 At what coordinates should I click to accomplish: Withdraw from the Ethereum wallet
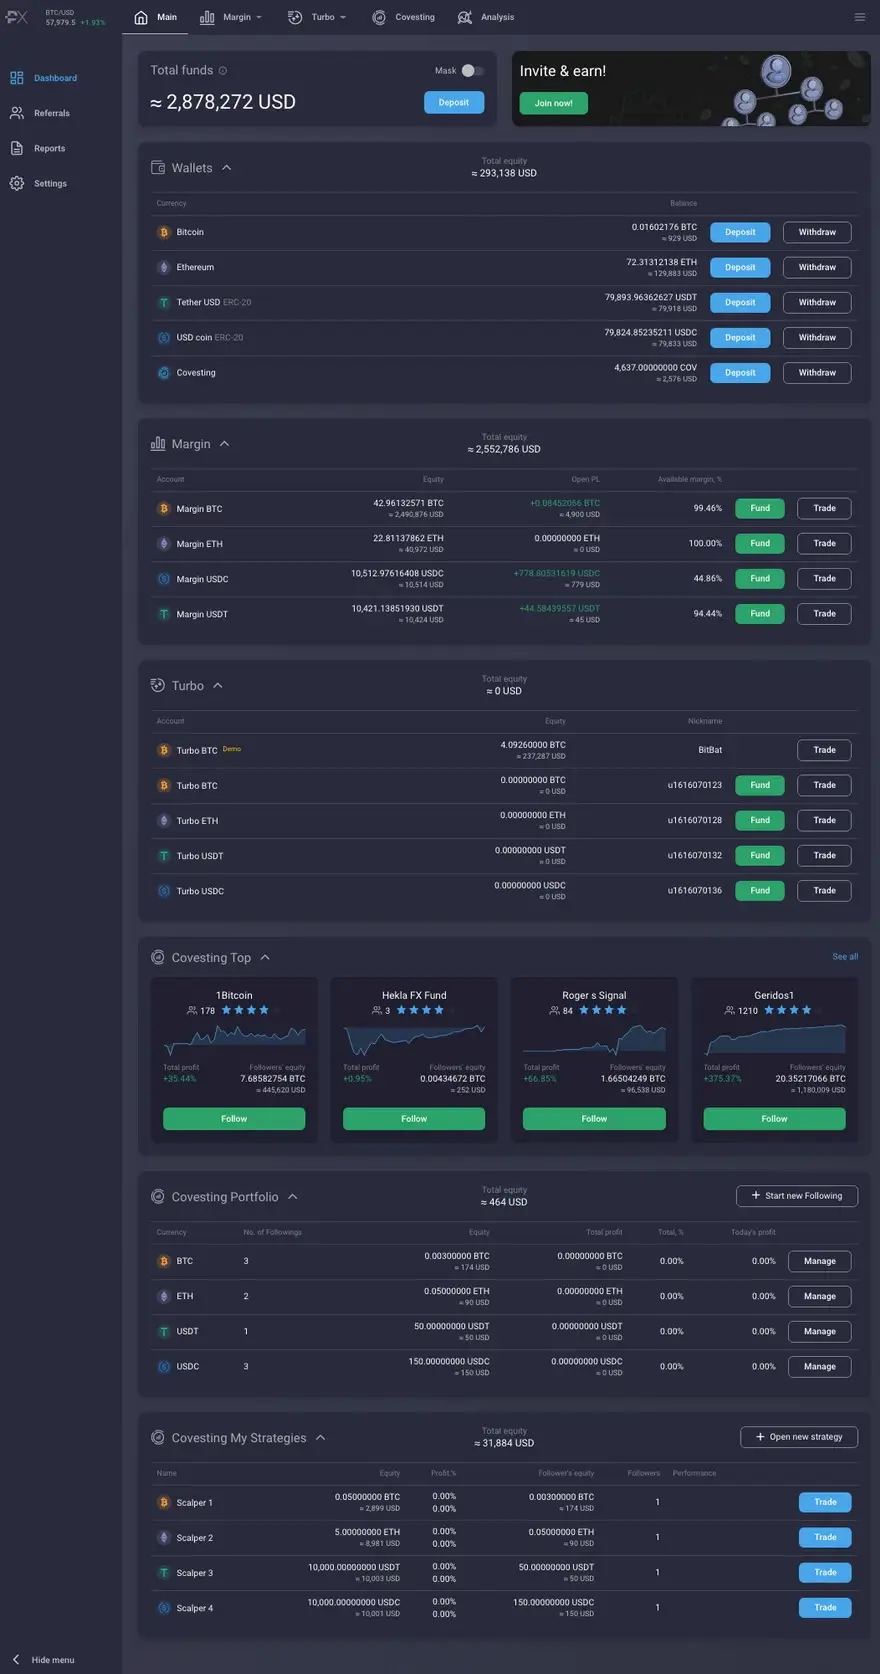pos(817,267)
